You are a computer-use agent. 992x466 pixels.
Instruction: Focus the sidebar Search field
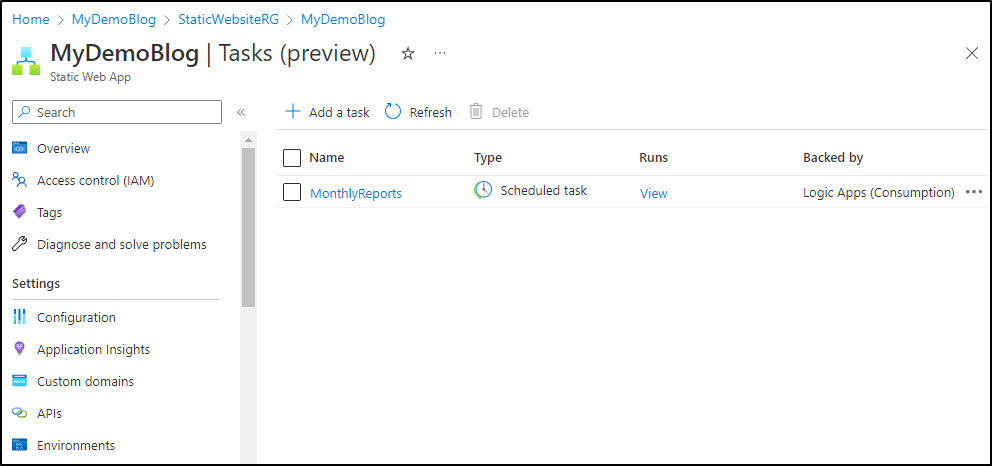(x=117, y=112)
